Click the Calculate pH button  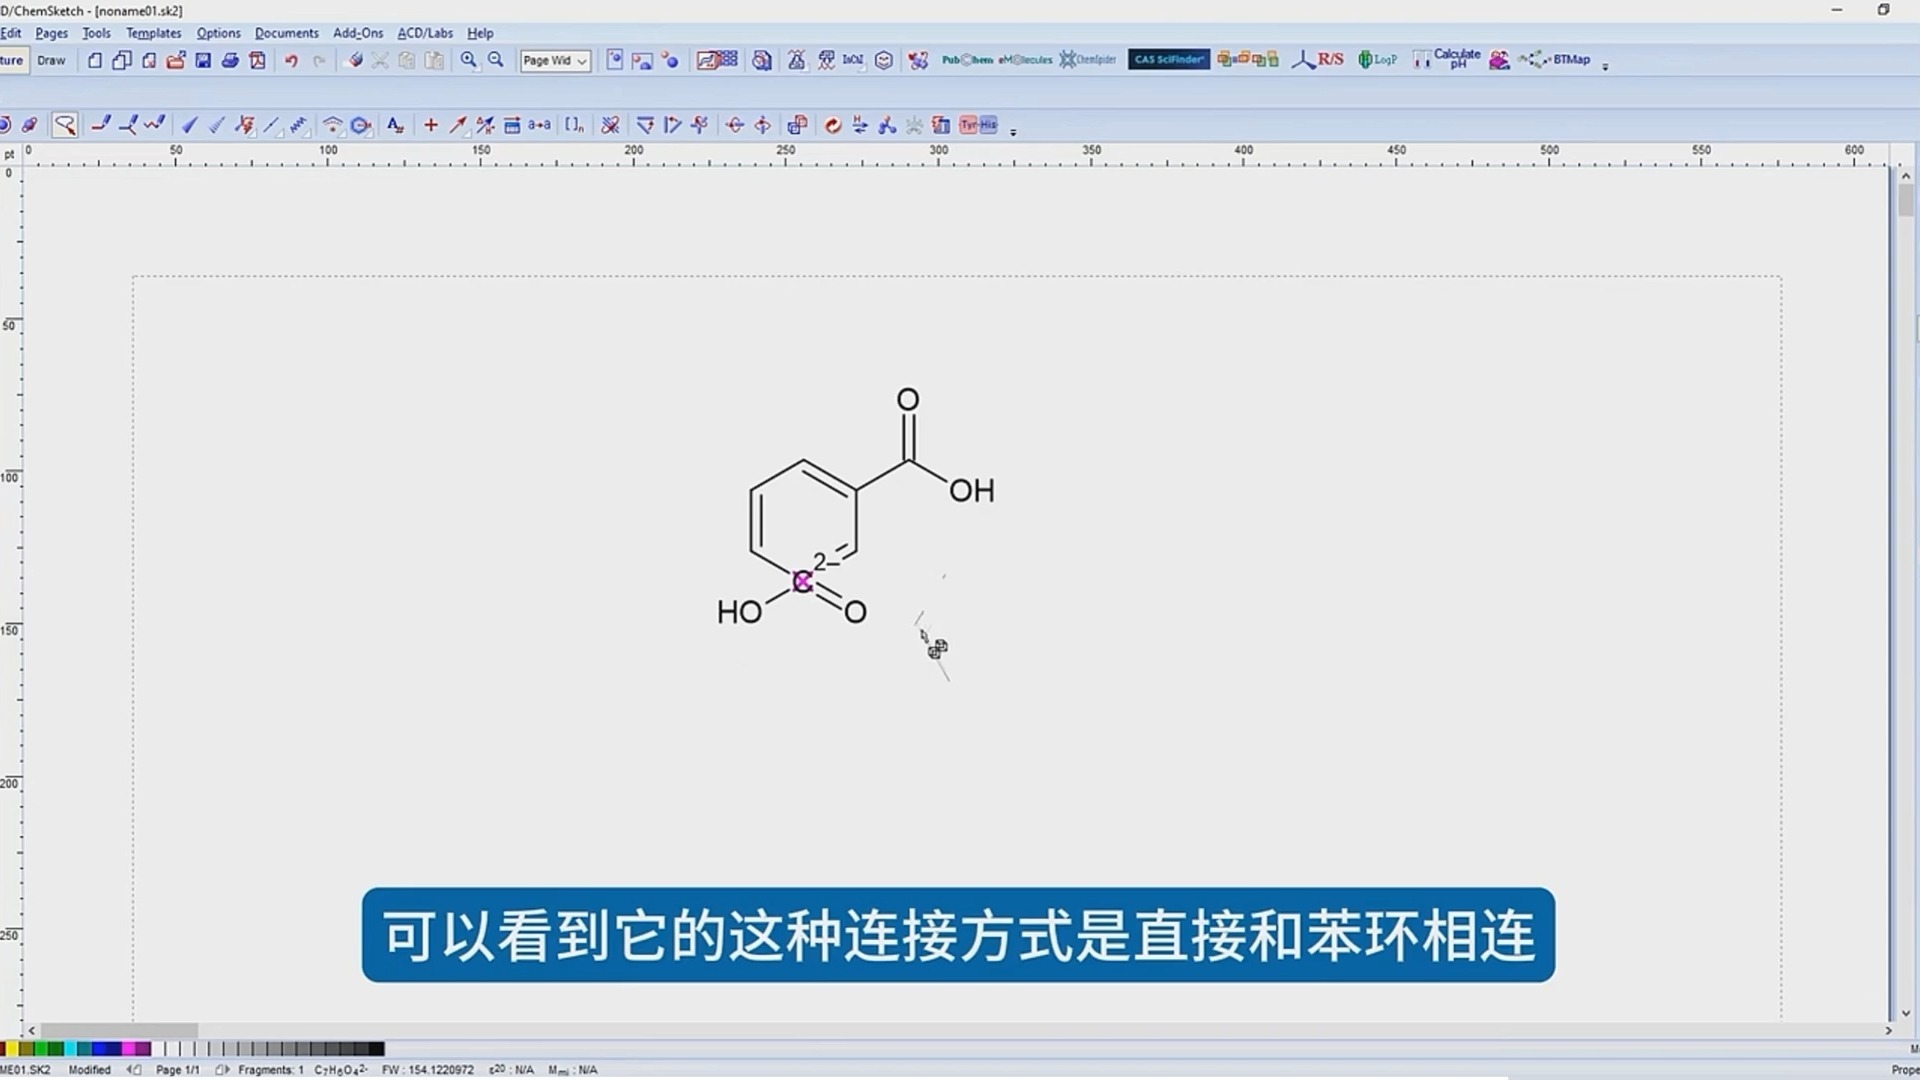click(1447, 60)
